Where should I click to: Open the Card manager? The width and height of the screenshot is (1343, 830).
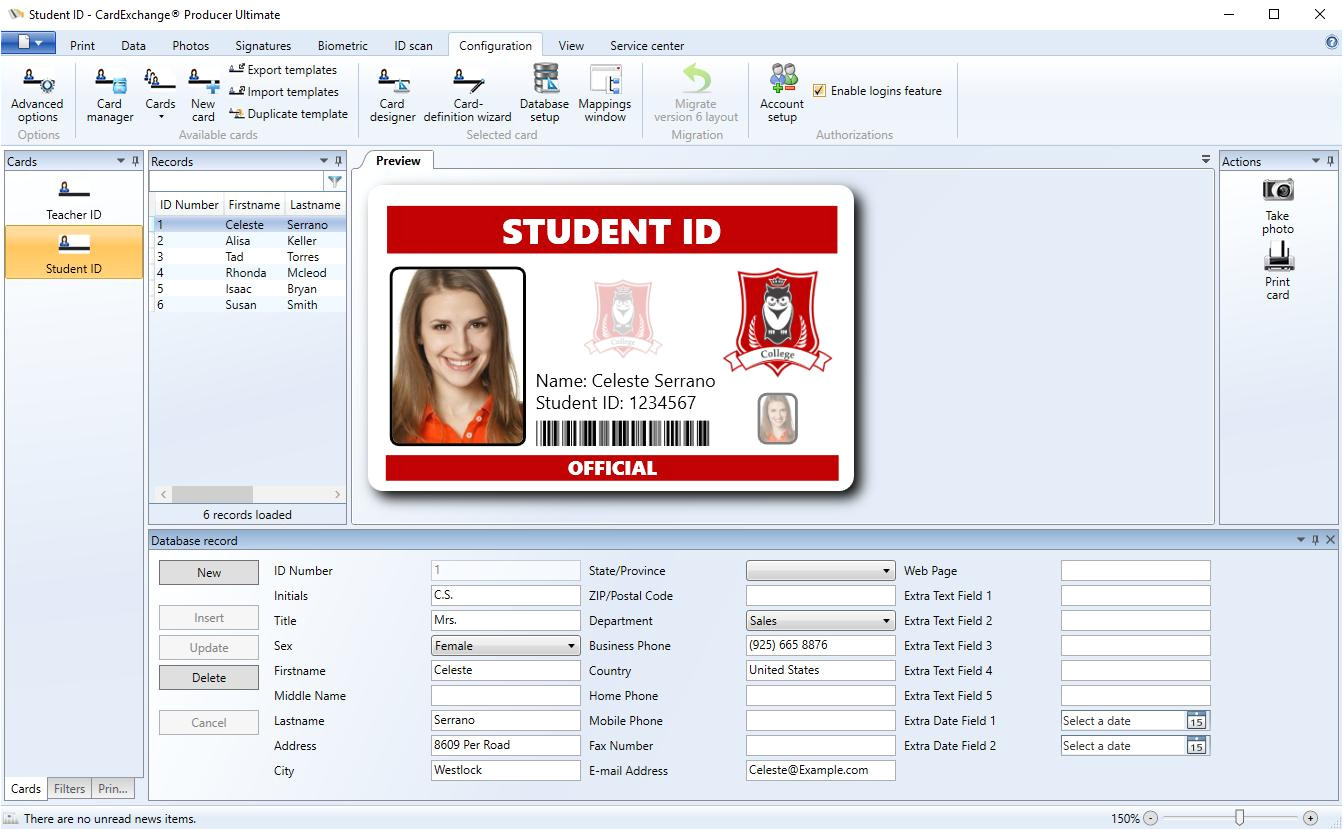pos(109,94)
